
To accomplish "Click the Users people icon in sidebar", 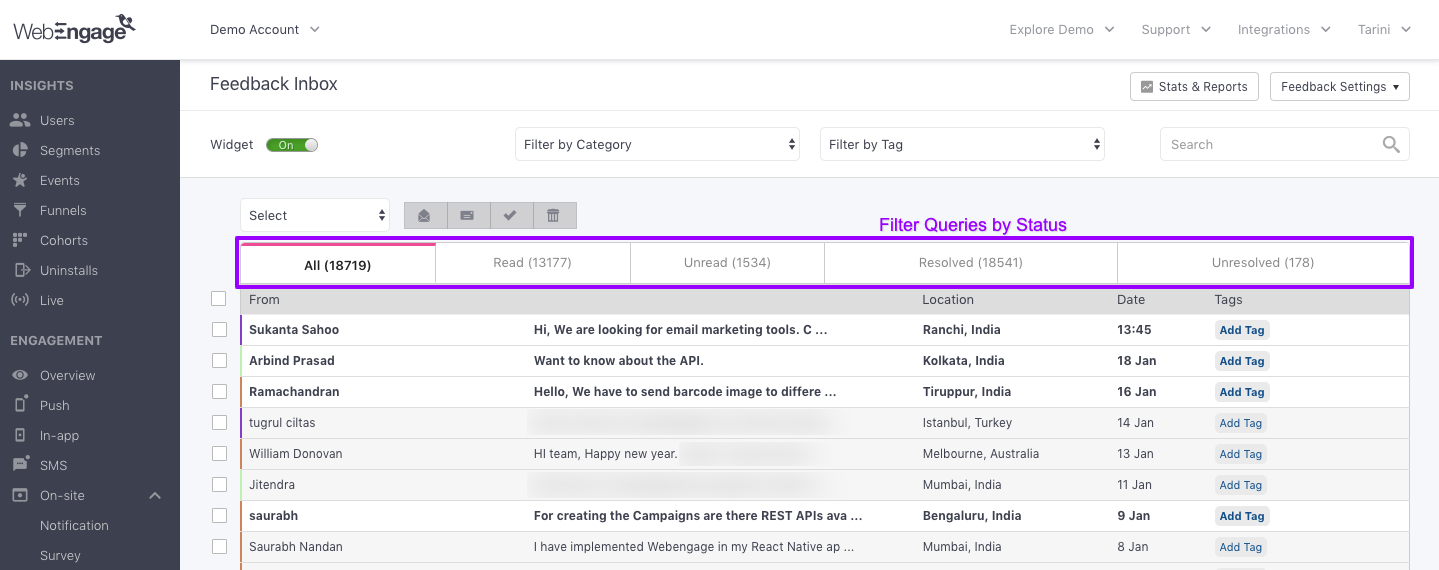I will point(20,120).
